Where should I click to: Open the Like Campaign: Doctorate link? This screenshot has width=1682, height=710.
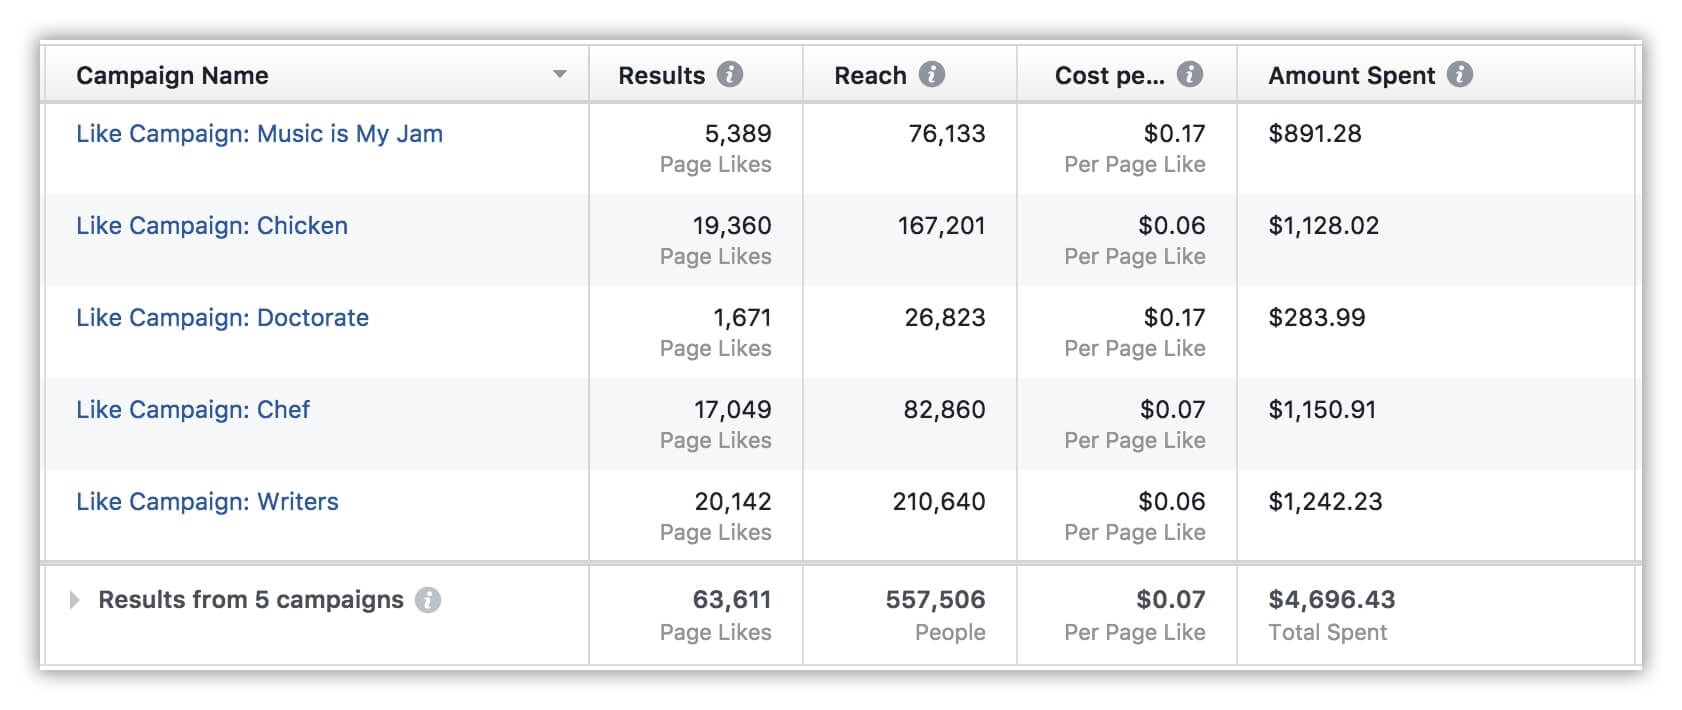222,318
